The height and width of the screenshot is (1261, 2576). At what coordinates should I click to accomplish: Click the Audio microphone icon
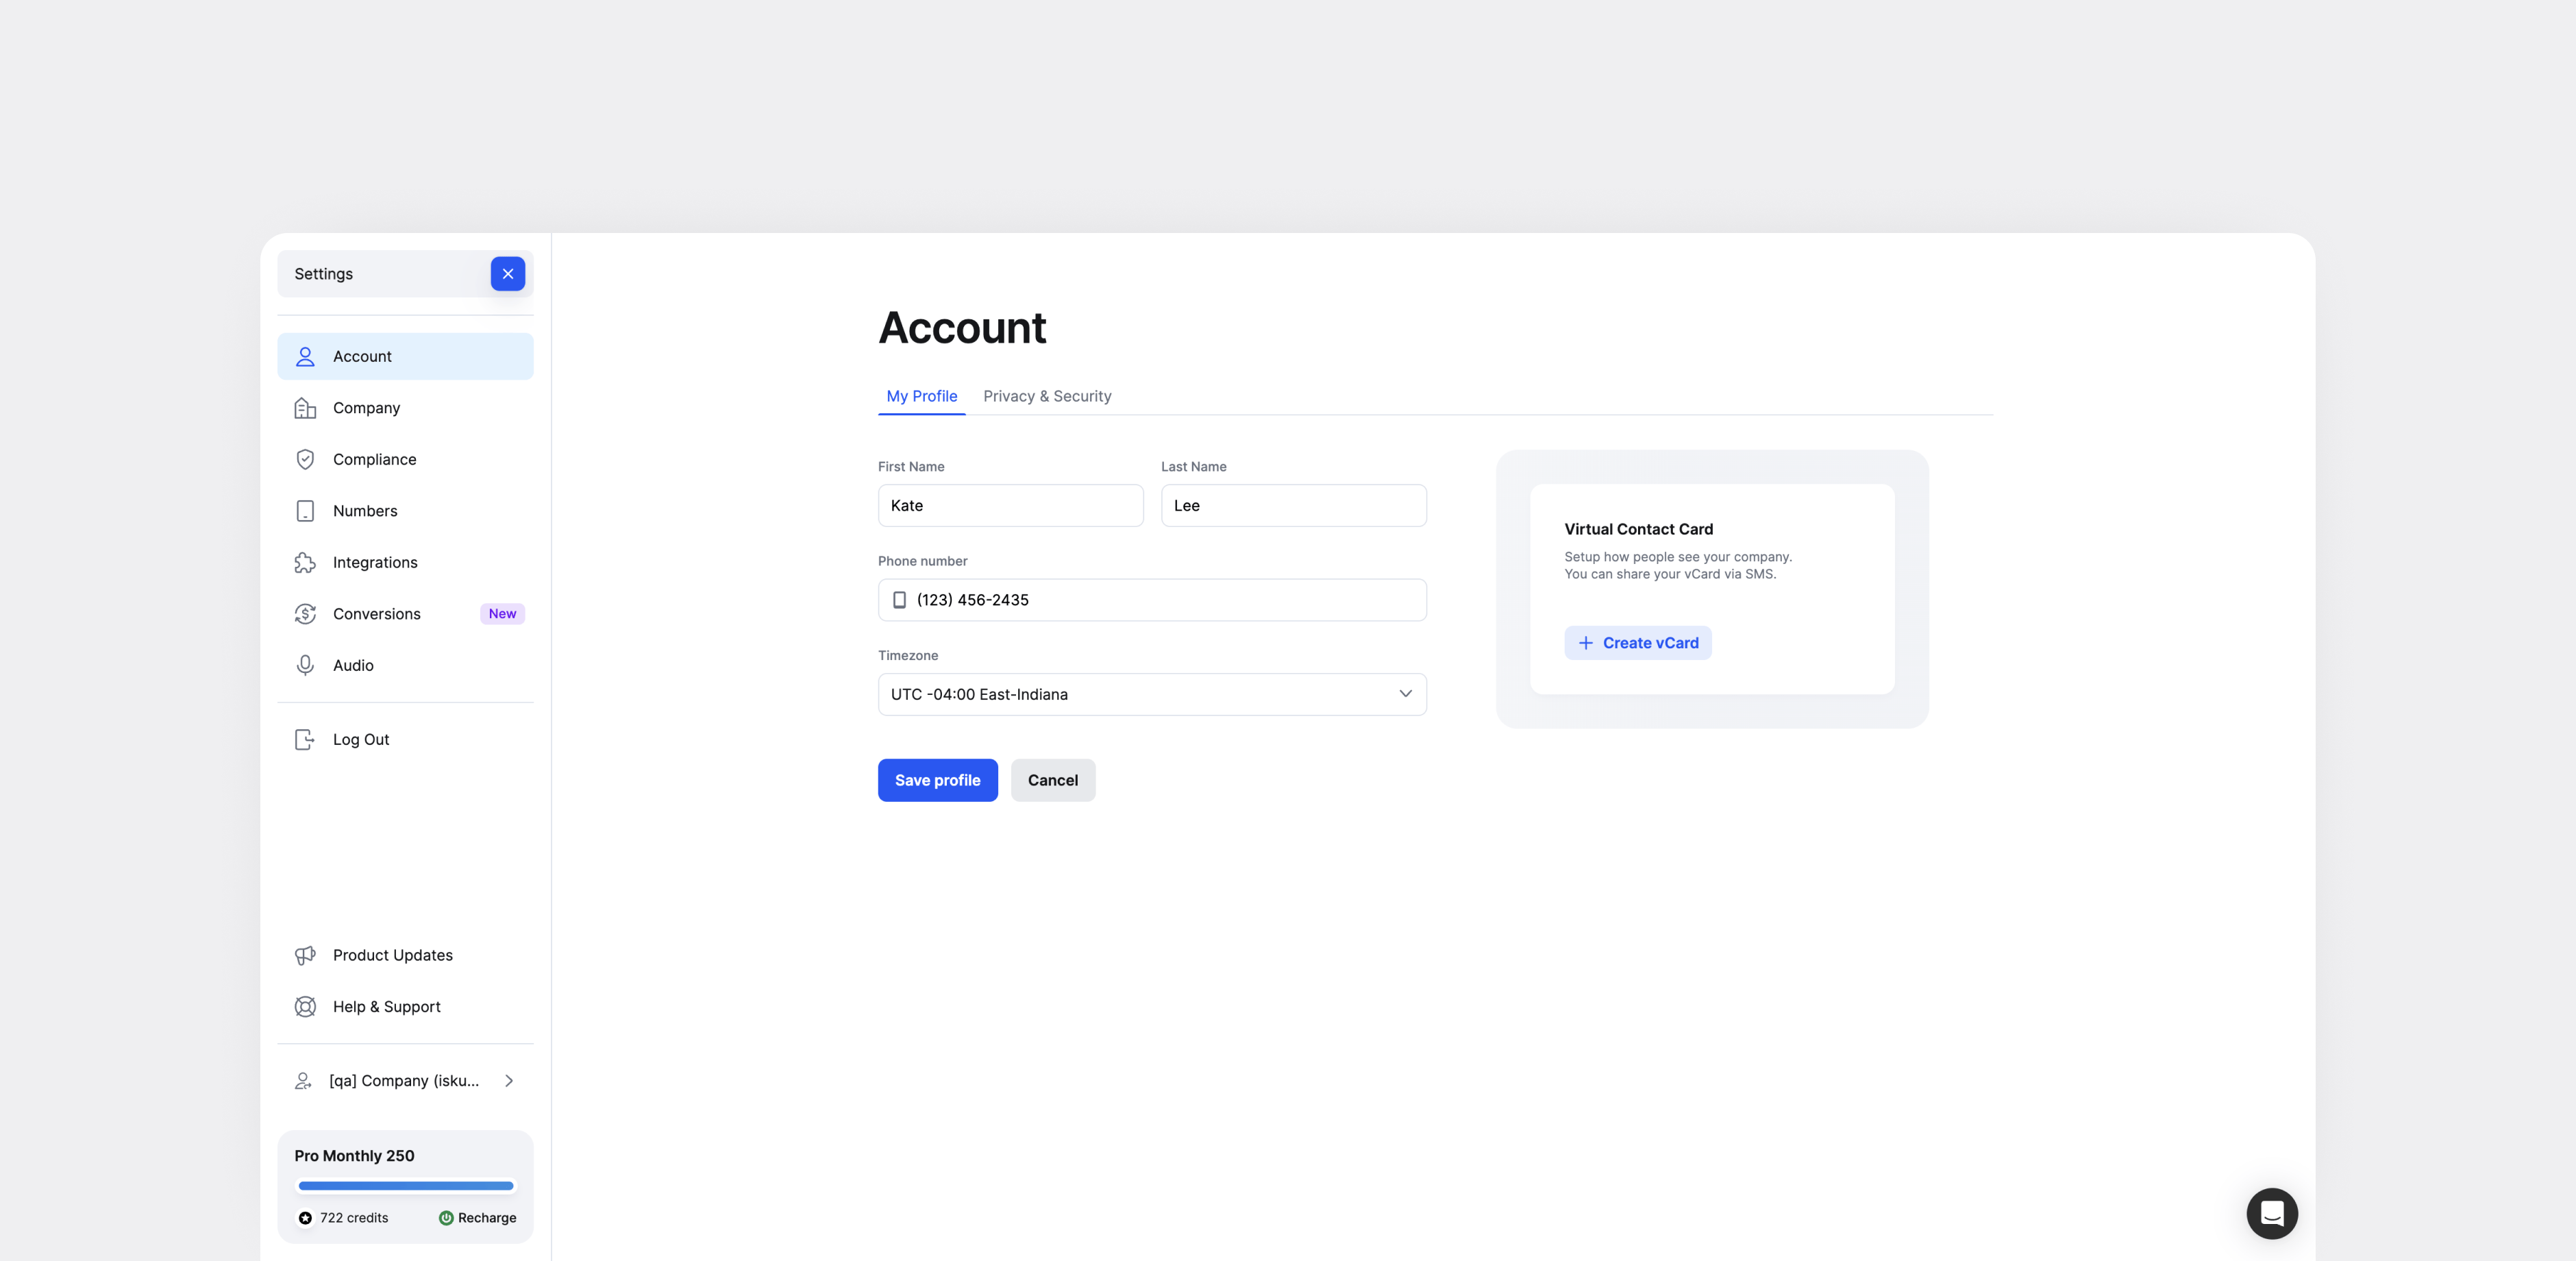coord(305,666)
